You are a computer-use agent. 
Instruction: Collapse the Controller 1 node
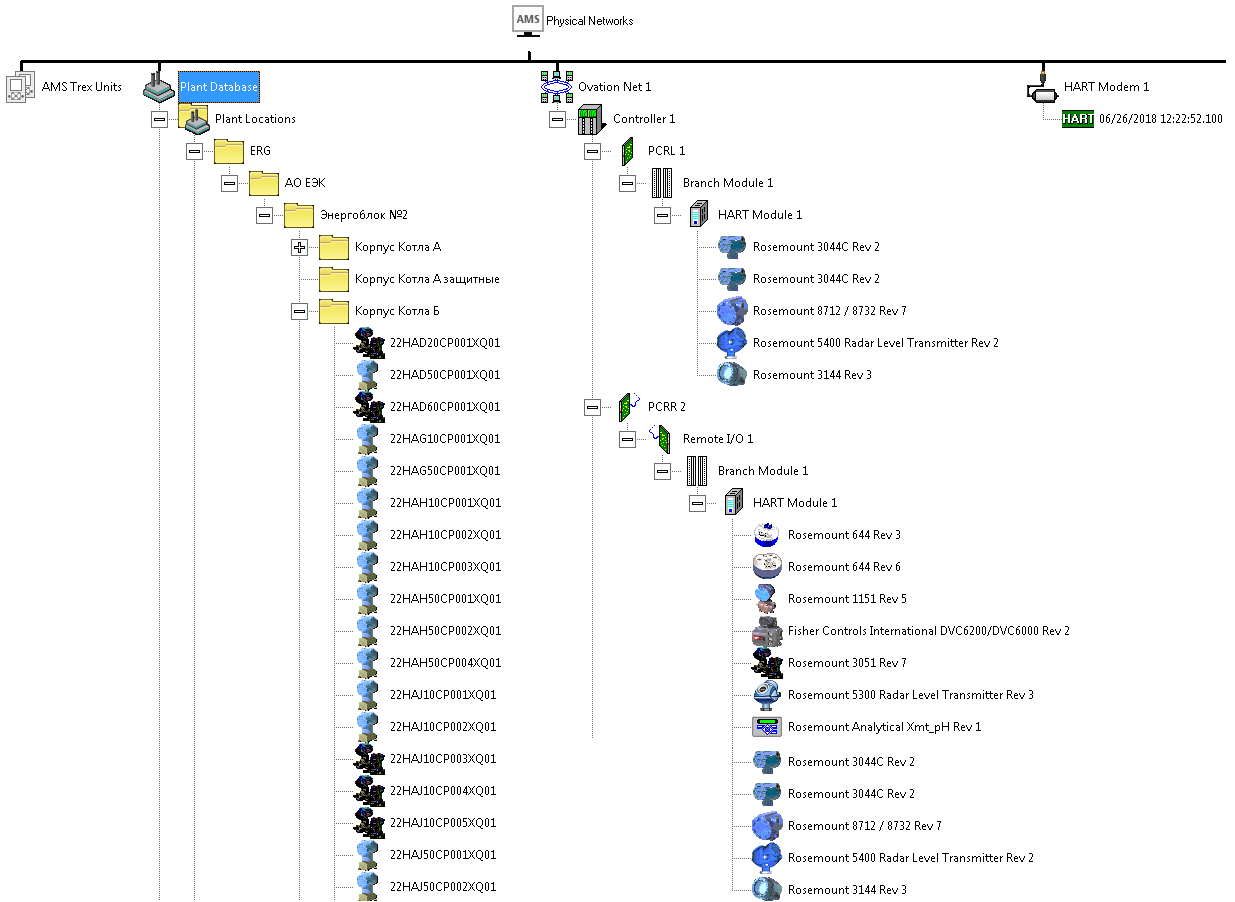click(557, 119)
